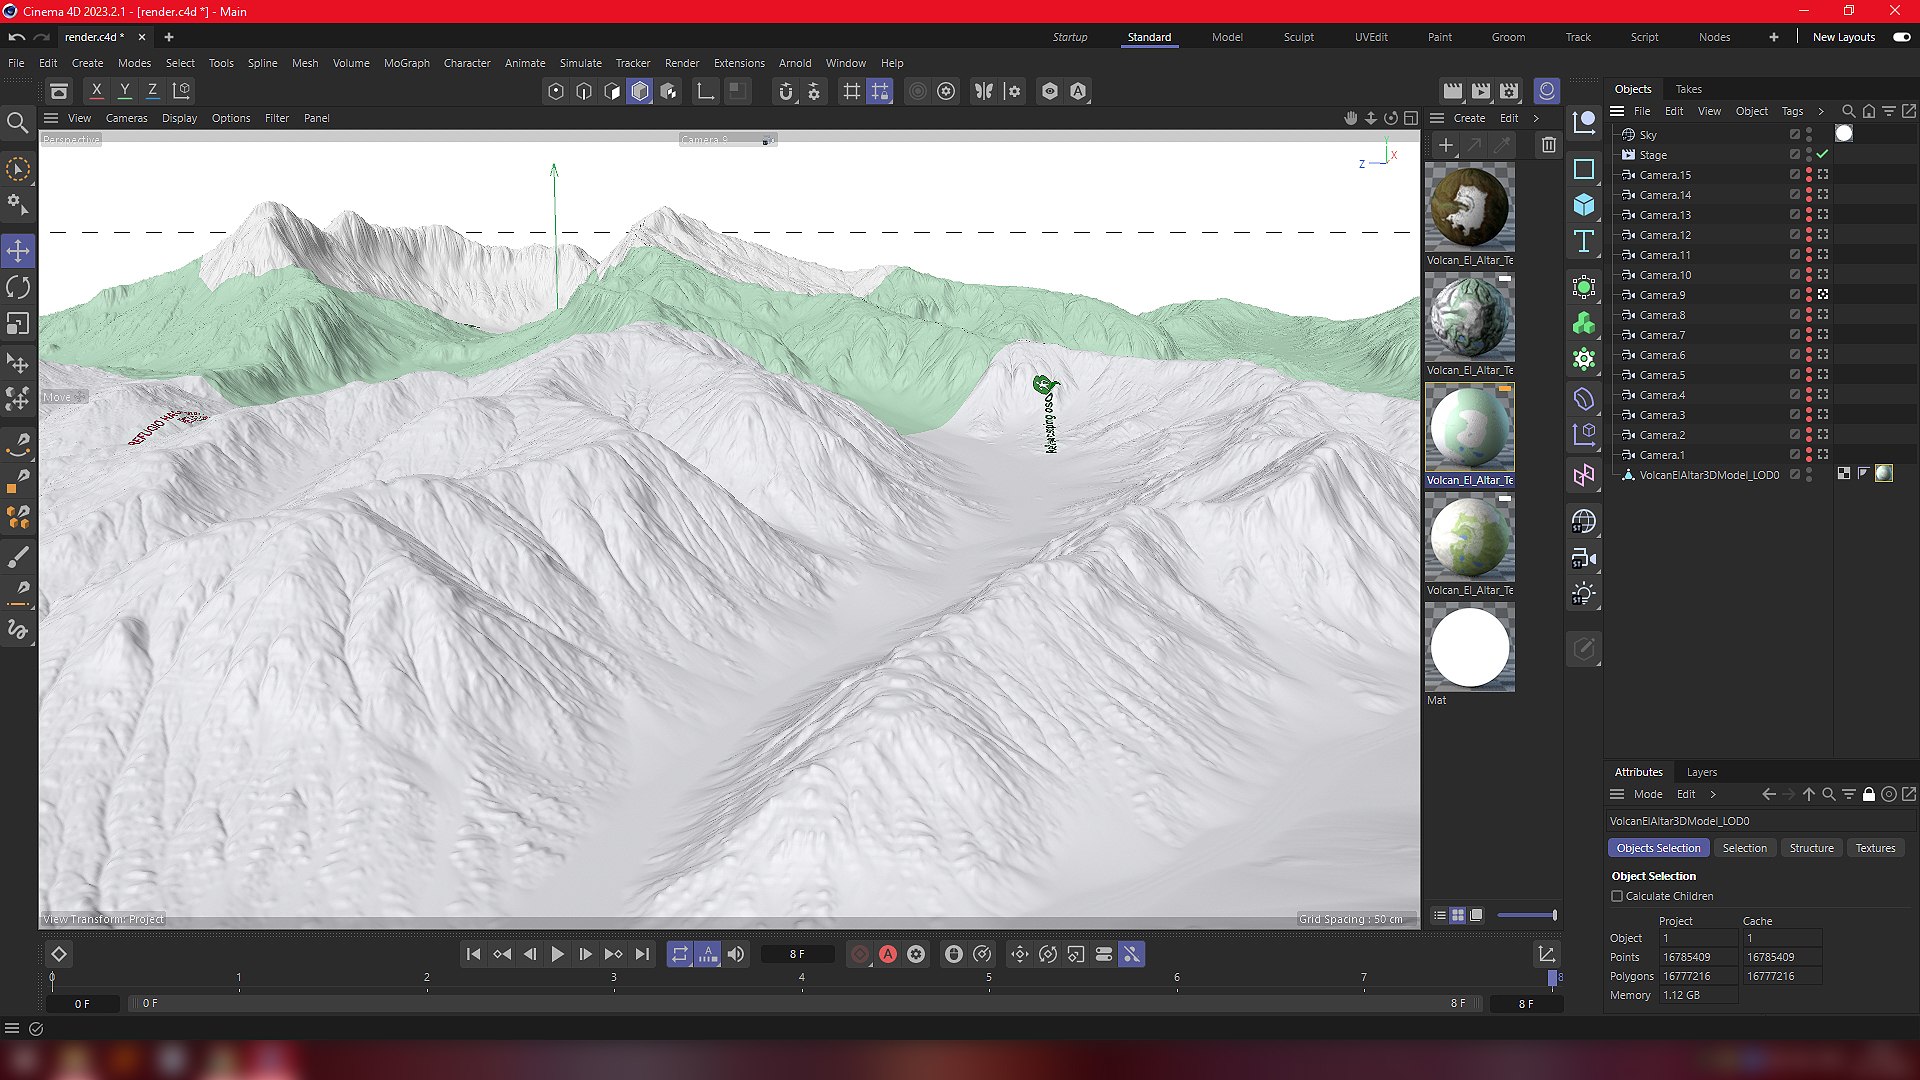
Task: Open Edit Render Settings icon
Action: pyautogui.click(x=1509, y=91)
